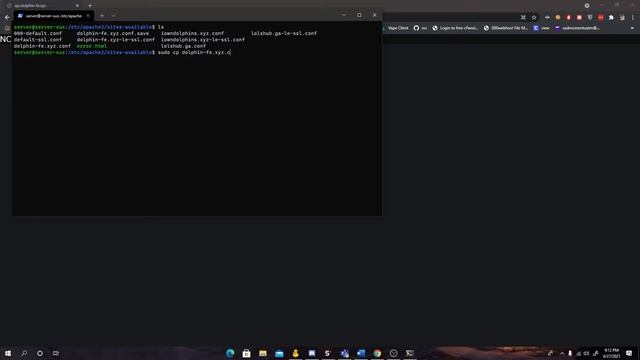The image size is (640, 360).
Task: Click the 000-default.conf file name
Action: 38,33
